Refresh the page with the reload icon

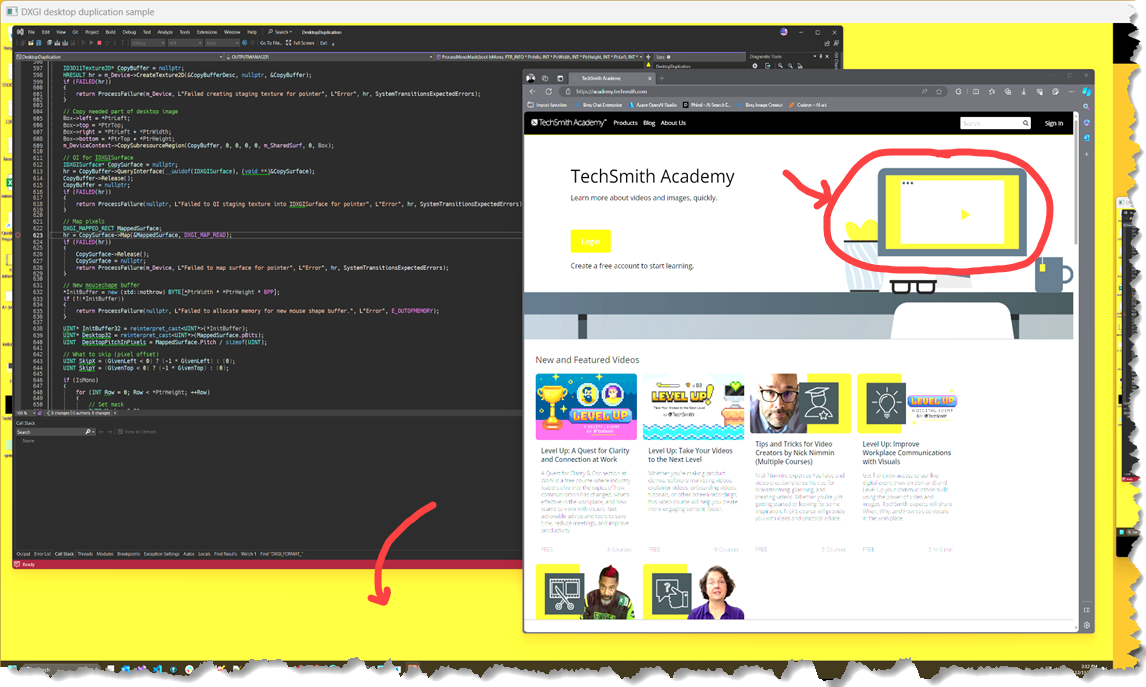pyautogui.click(x=548, y=90)
